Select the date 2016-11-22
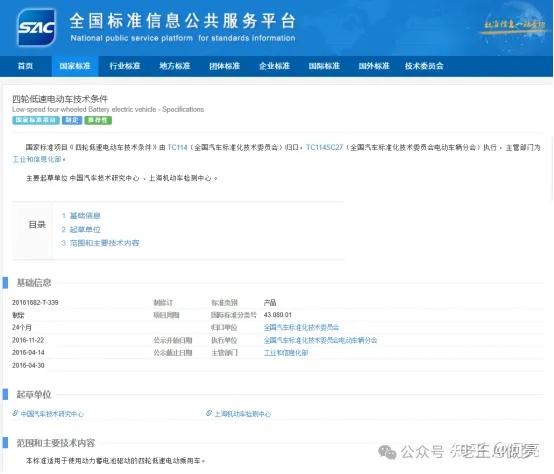The image size is (554, 474). [28, 340]
